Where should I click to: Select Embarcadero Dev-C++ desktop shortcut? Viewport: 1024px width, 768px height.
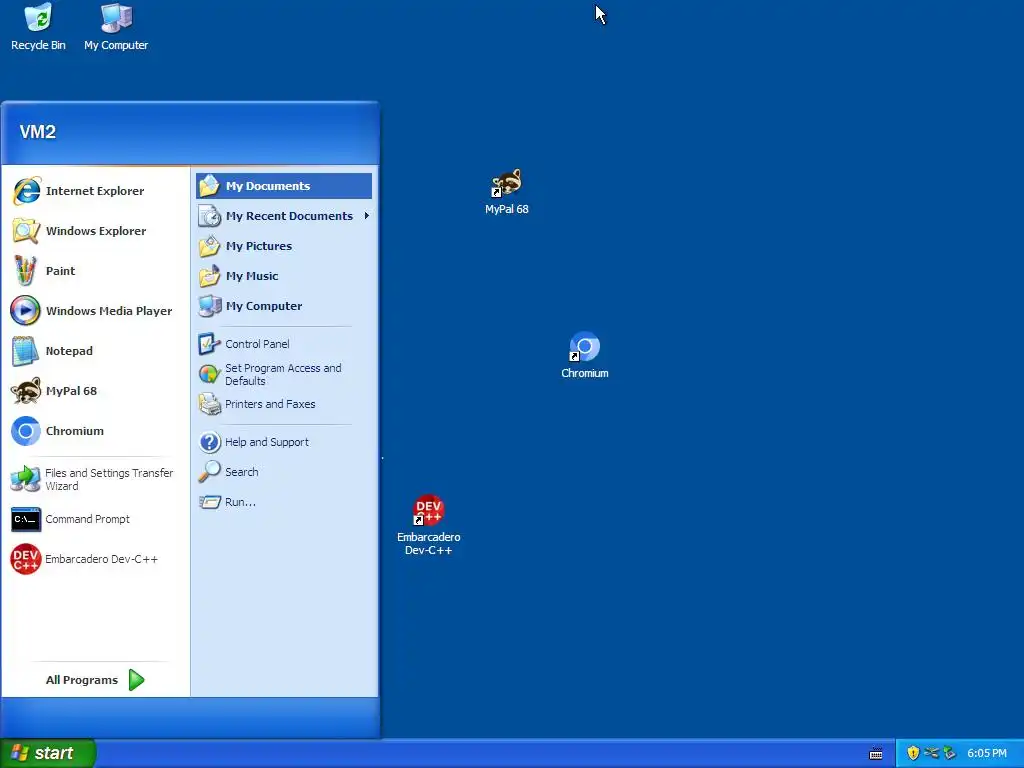428,525
